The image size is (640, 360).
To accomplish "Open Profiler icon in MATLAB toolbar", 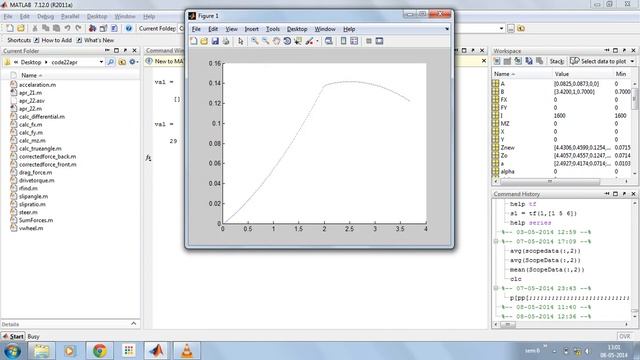I will pos(114,28).
